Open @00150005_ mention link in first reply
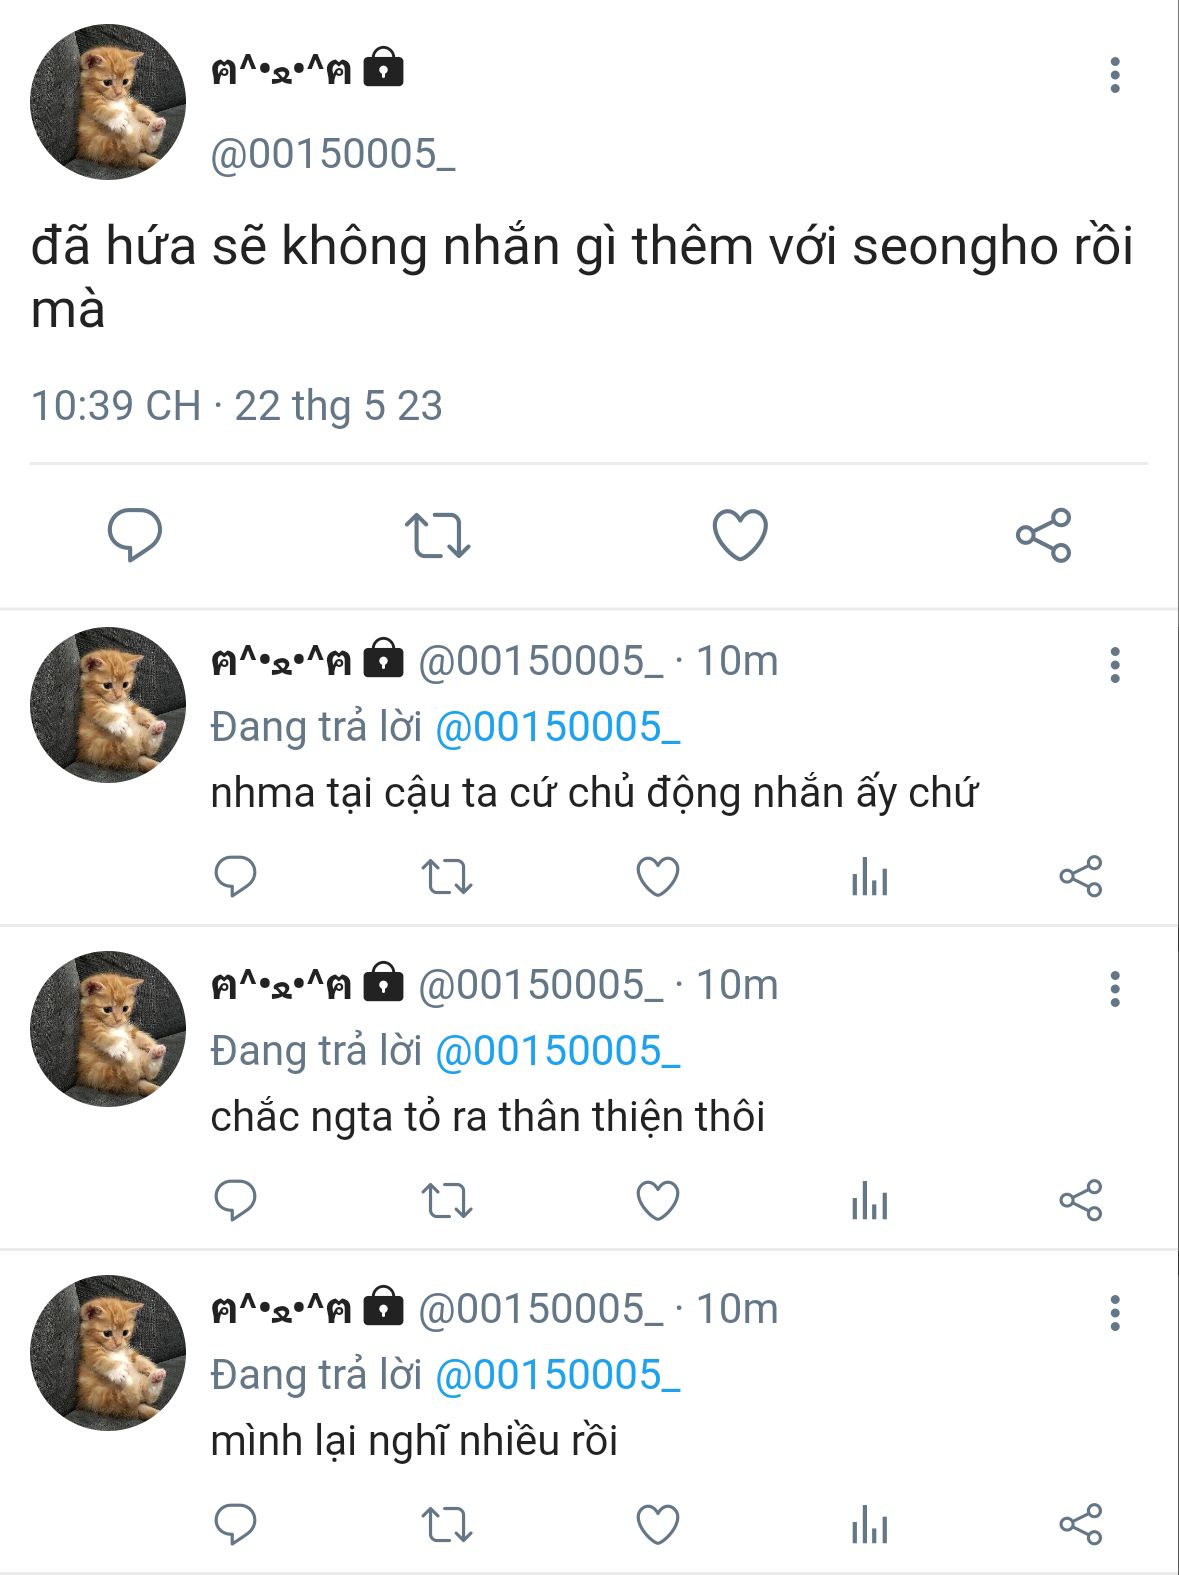 (x=558, y=727)
